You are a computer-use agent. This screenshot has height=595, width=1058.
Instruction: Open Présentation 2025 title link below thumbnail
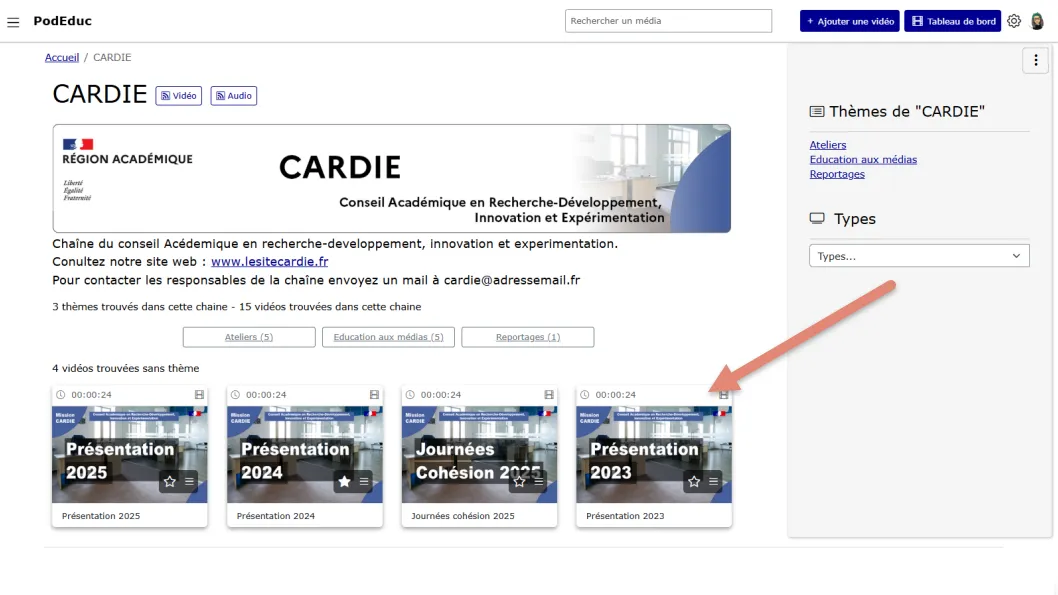pyautogui.click(x=101, y=516)
